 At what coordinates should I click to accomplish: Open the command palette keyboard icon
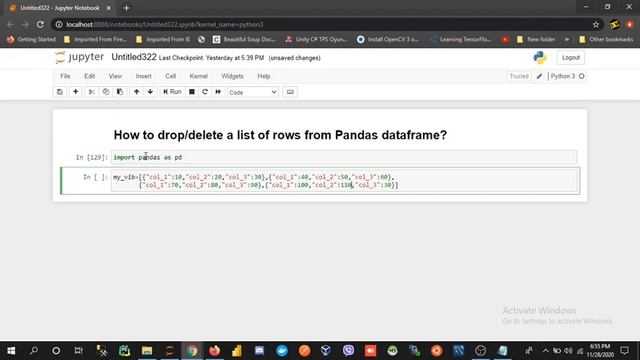tap(290, 92)
